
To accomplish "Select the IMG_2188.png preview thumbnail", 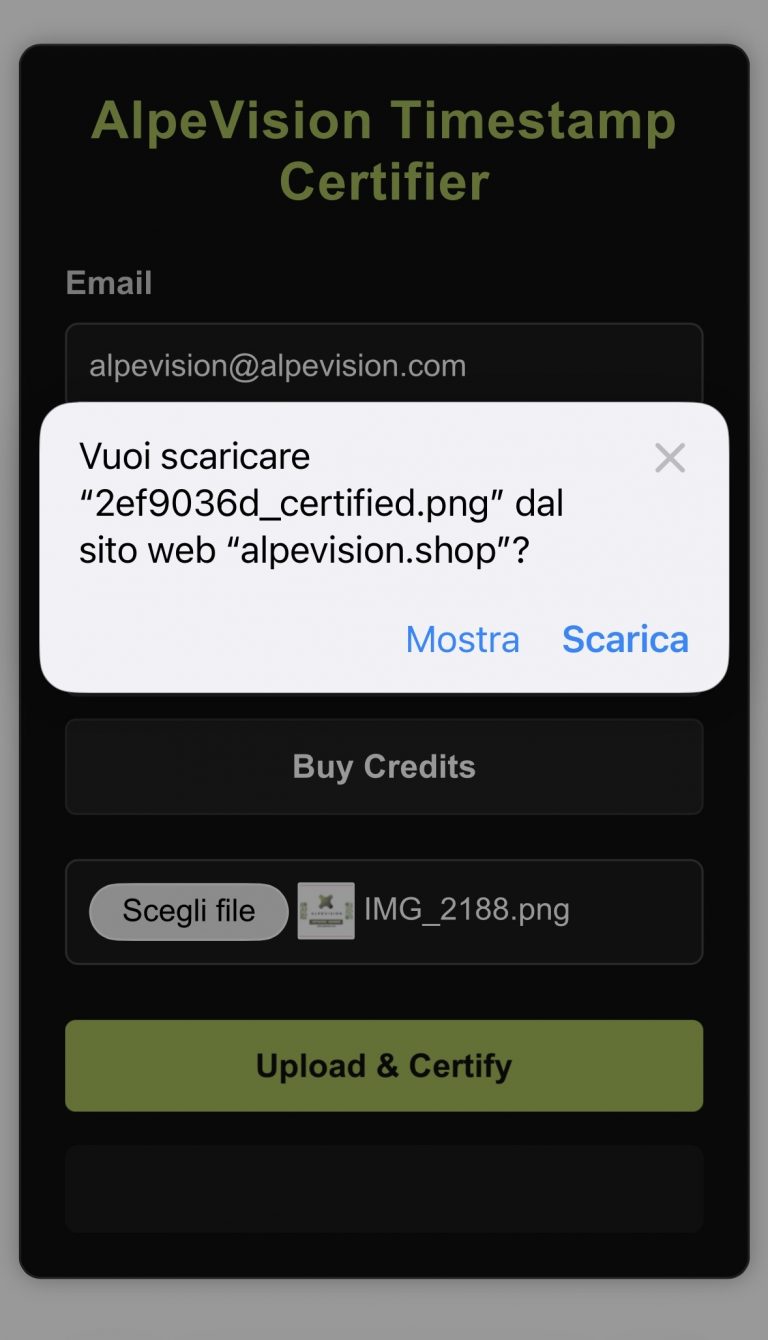I will (326, 911).
